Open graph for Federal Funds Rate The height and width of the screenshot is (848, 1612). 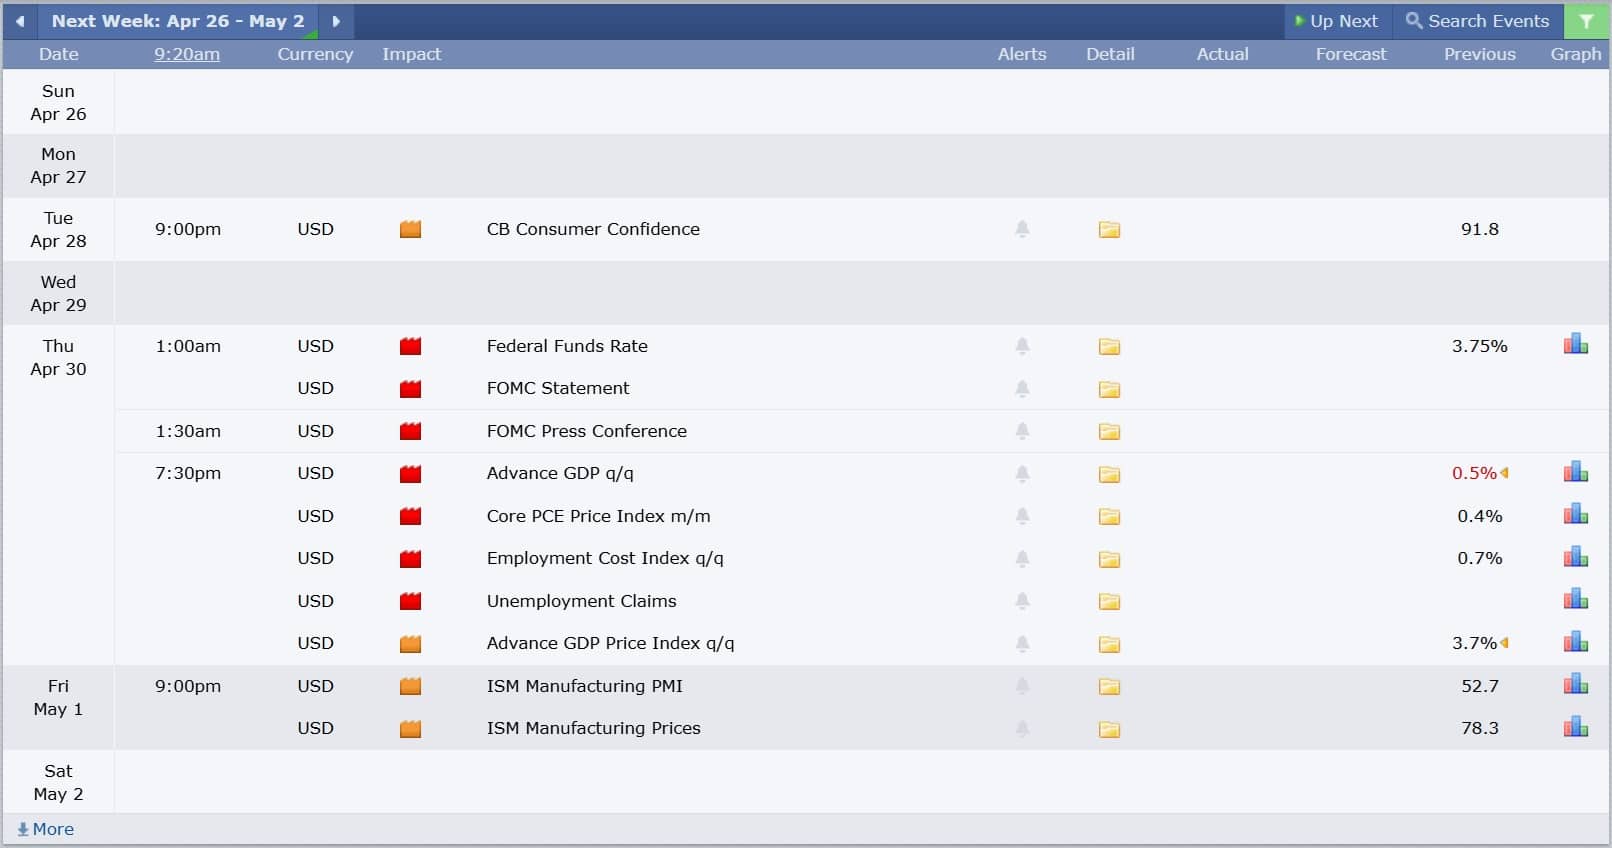click(1575, 345)
